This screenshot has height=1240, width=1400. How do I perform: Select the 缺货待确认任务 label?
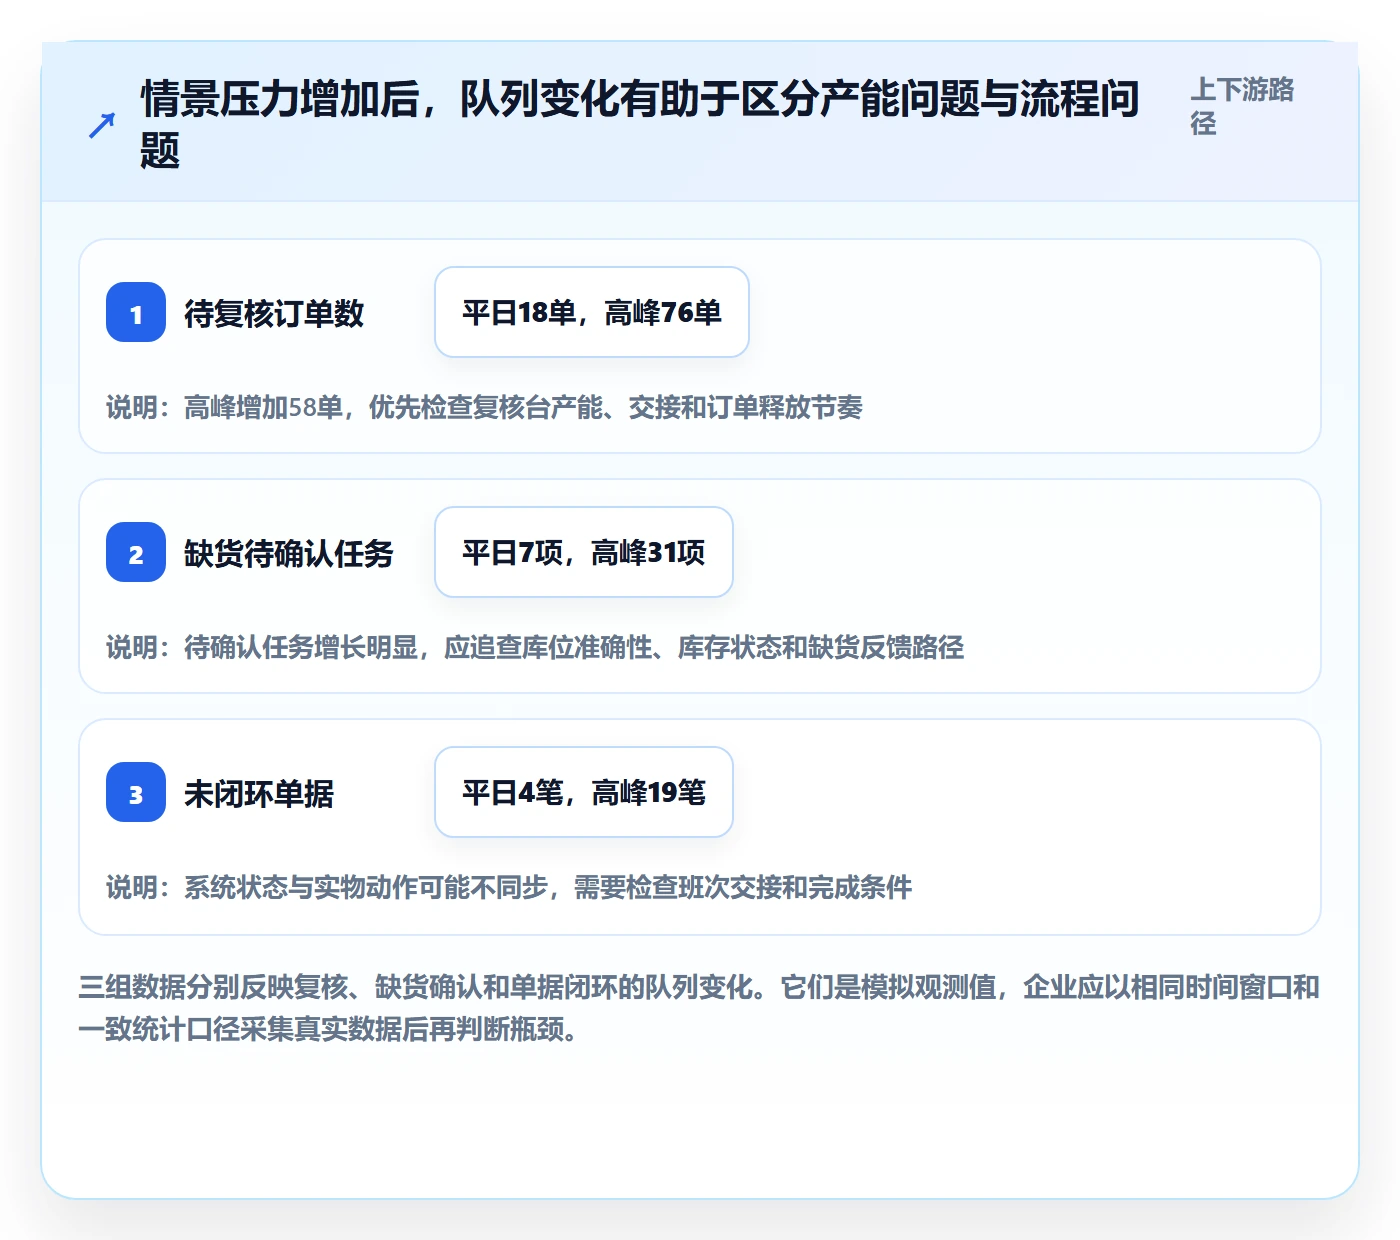coord(289,553)
